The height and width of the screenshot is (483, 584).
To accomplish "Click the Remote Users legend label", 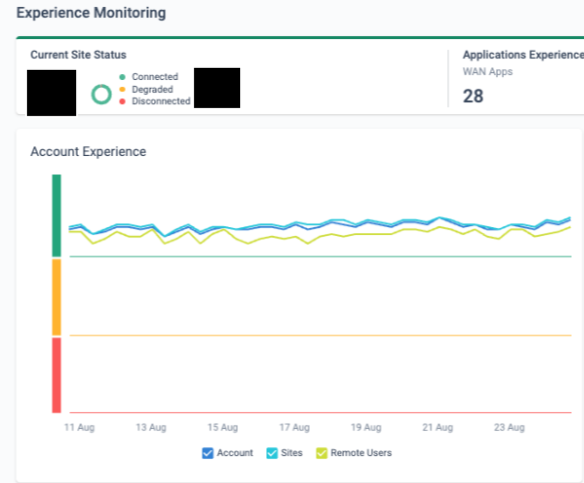I will [x=361, y=453].
